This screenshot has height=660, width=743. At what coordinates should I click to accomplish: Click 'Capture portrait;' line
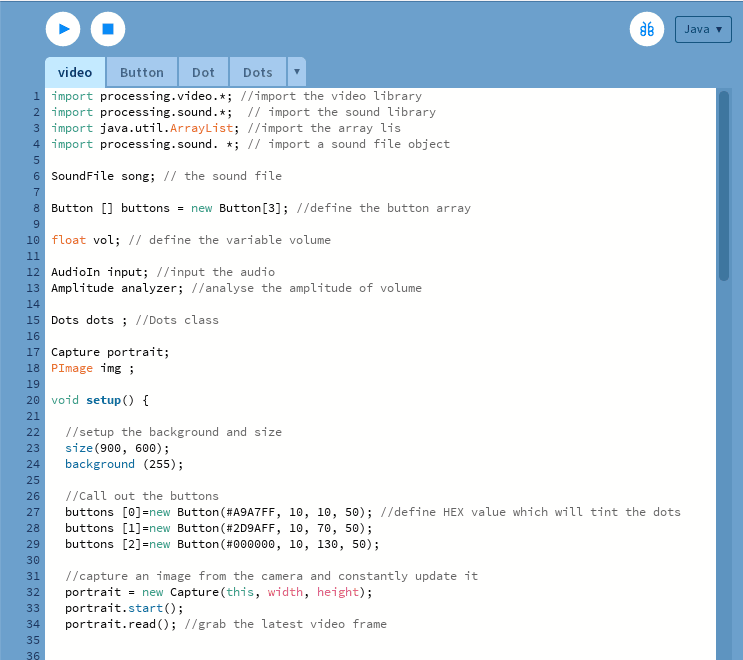coord(110,352)
